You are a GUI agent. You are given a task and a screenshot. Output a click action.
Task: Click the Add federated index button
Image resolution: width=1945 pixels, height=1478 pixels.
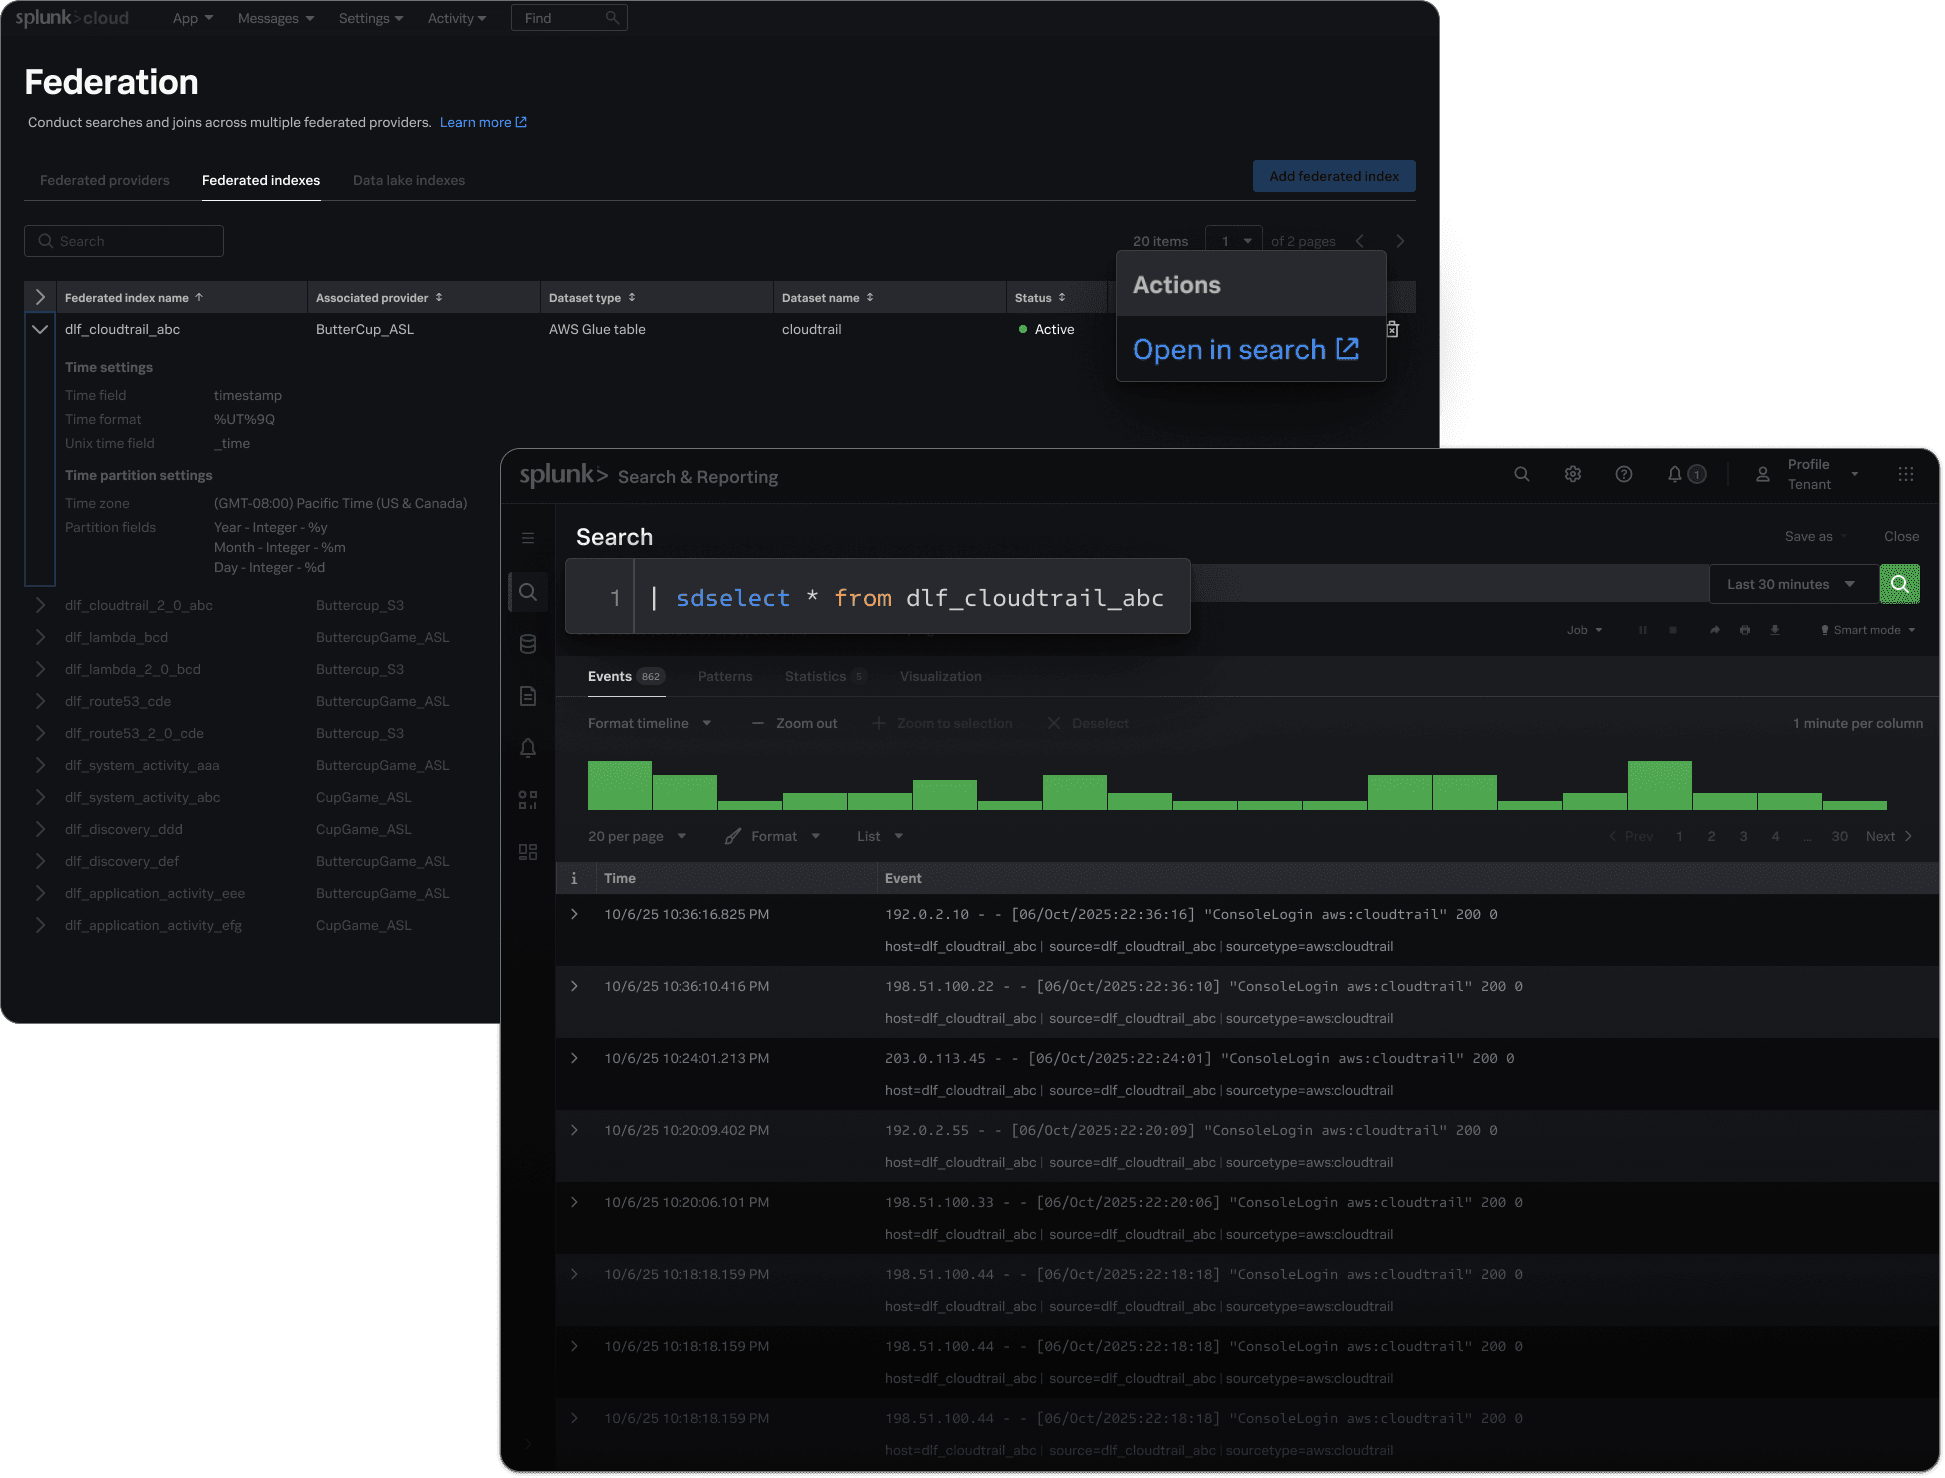[1334, 176]
